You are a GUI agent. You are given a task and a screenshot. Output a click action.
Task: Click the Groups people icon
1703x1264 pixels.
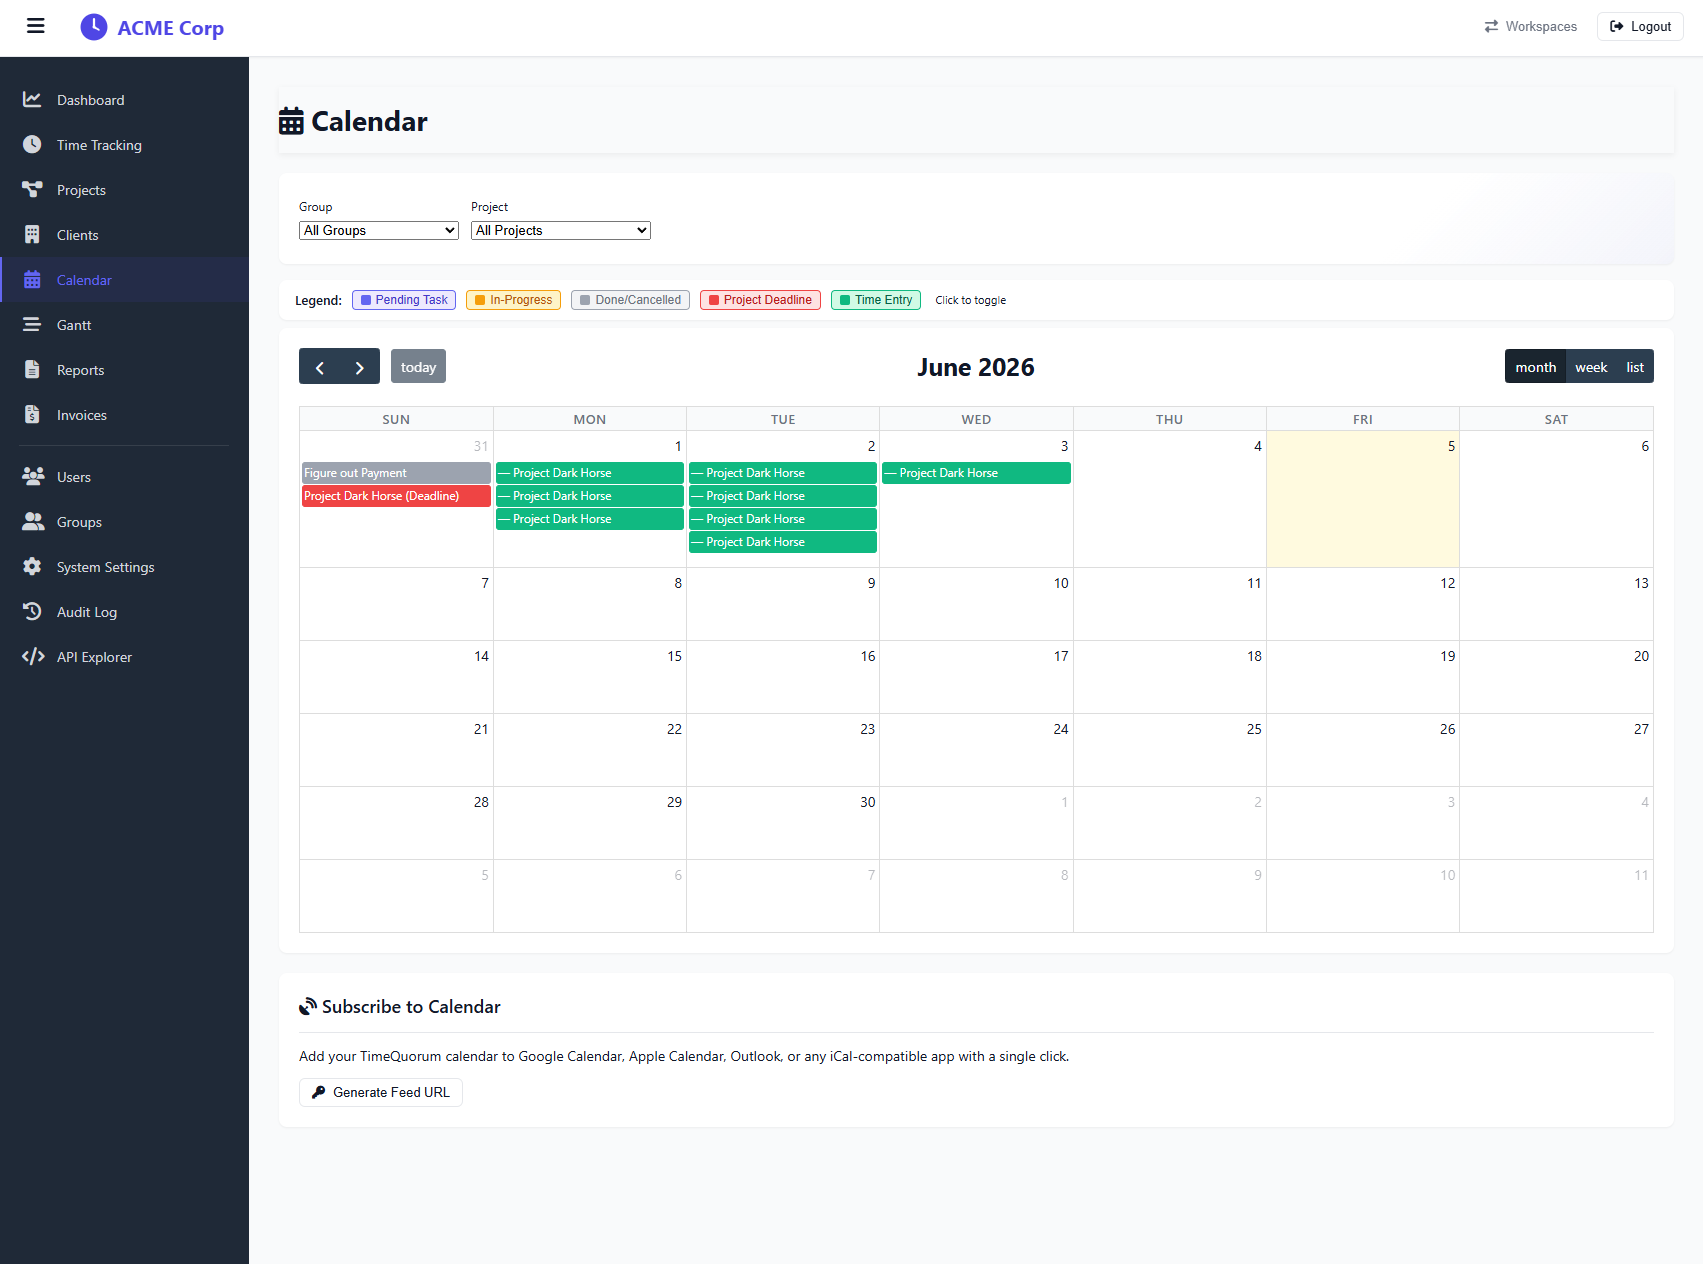click(x=33, y=522)
